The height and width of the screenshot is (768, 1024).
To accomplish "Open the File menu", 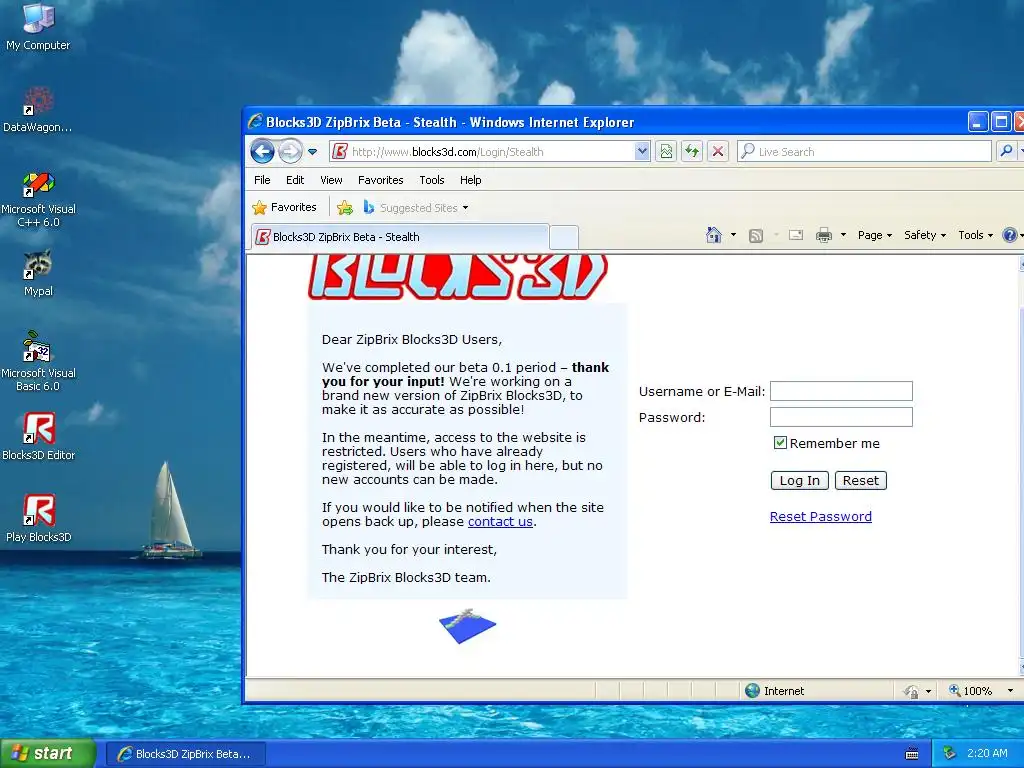I will point(262,180).
